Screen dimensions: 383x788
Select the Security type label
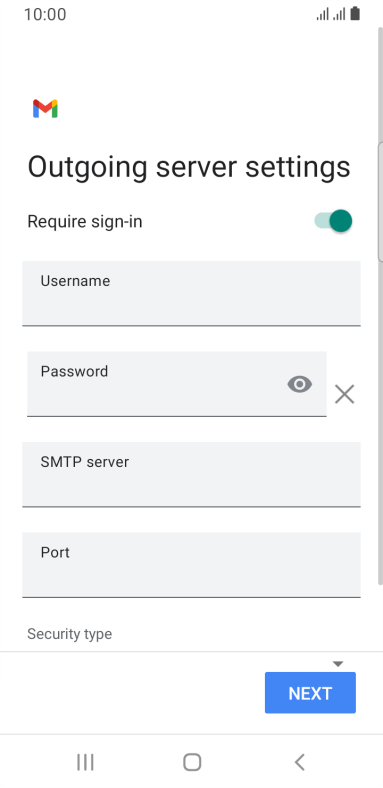[x=69, y=634]
